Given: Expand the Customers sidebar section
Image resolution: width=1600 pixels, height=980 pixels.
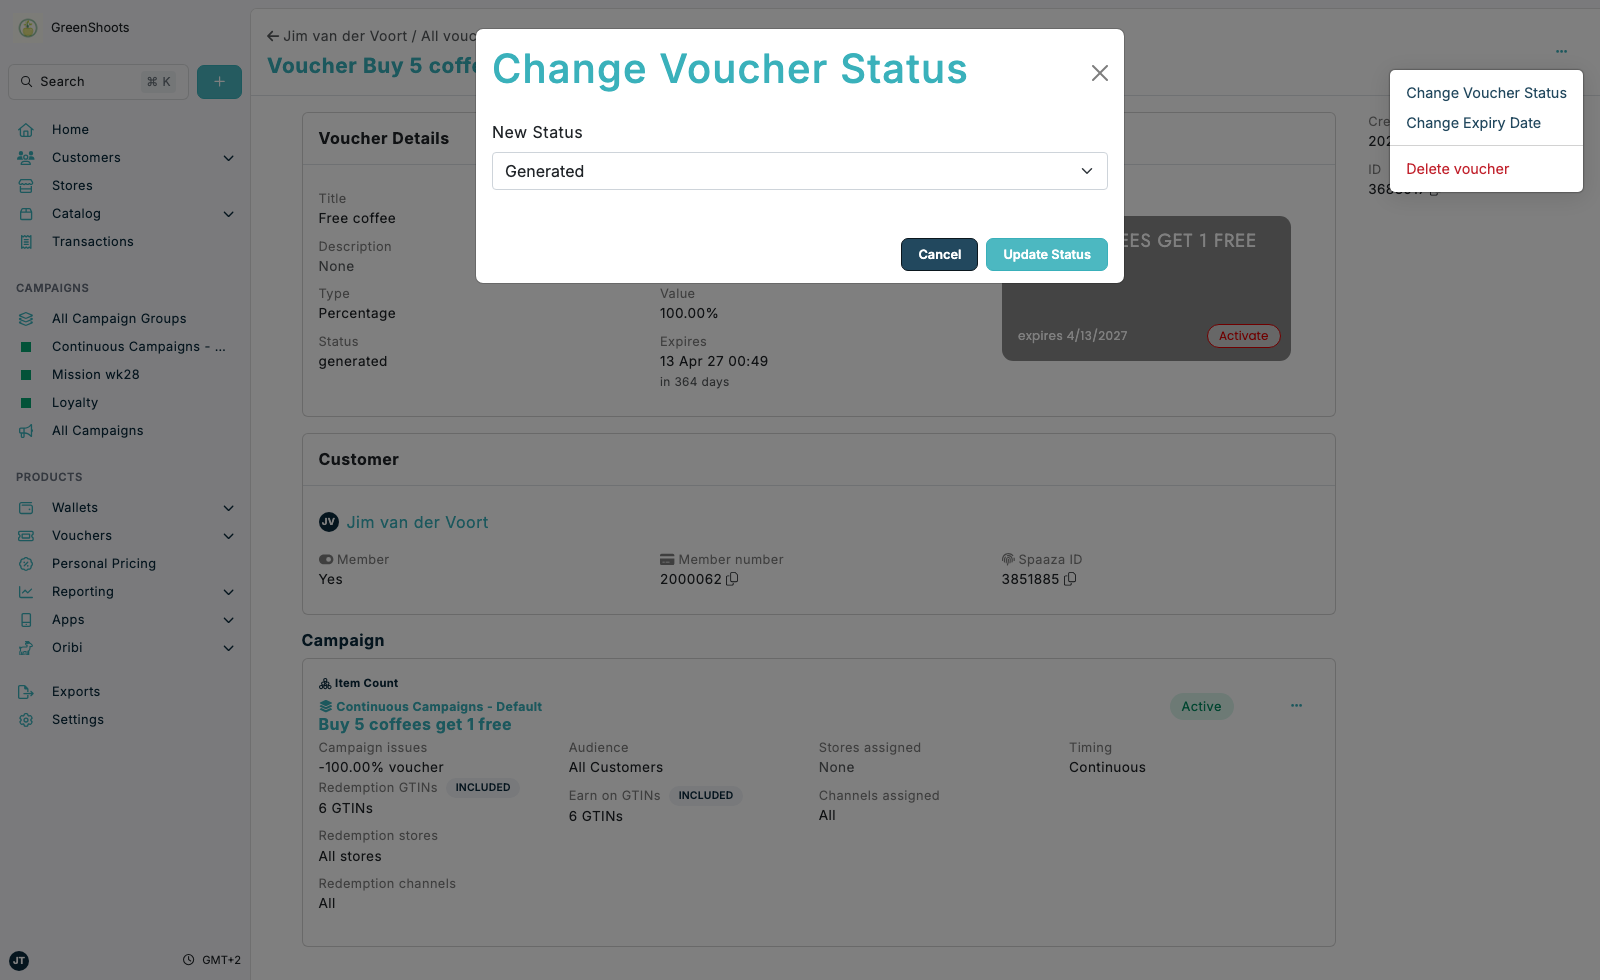Looking at the screenshot, I should [x=229, y=158].
